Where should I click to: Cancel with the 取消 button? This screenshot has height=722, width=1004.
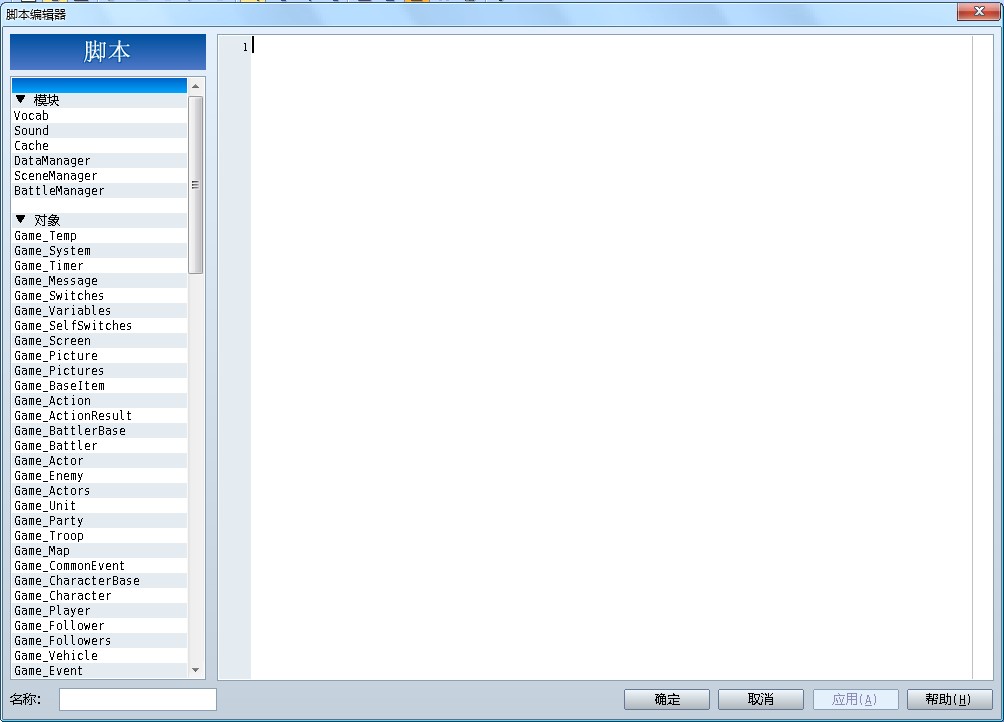[x=761, y=700]
